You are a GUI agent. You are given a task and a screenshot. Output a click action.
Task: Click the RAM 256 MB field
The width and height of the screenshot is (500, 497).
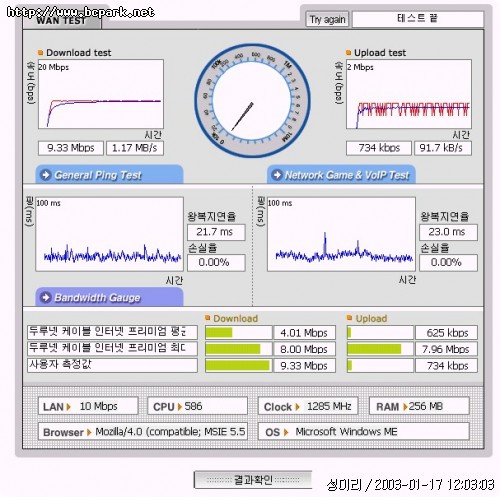pyautogui.click(x=419, y=406)
